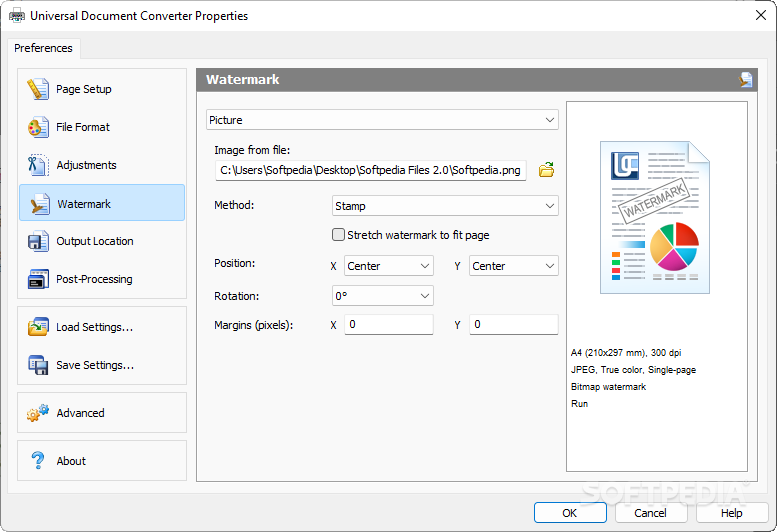Click the 'Position:' label
The width and height of the screenshot is (777, 532).
click(234, 263)
